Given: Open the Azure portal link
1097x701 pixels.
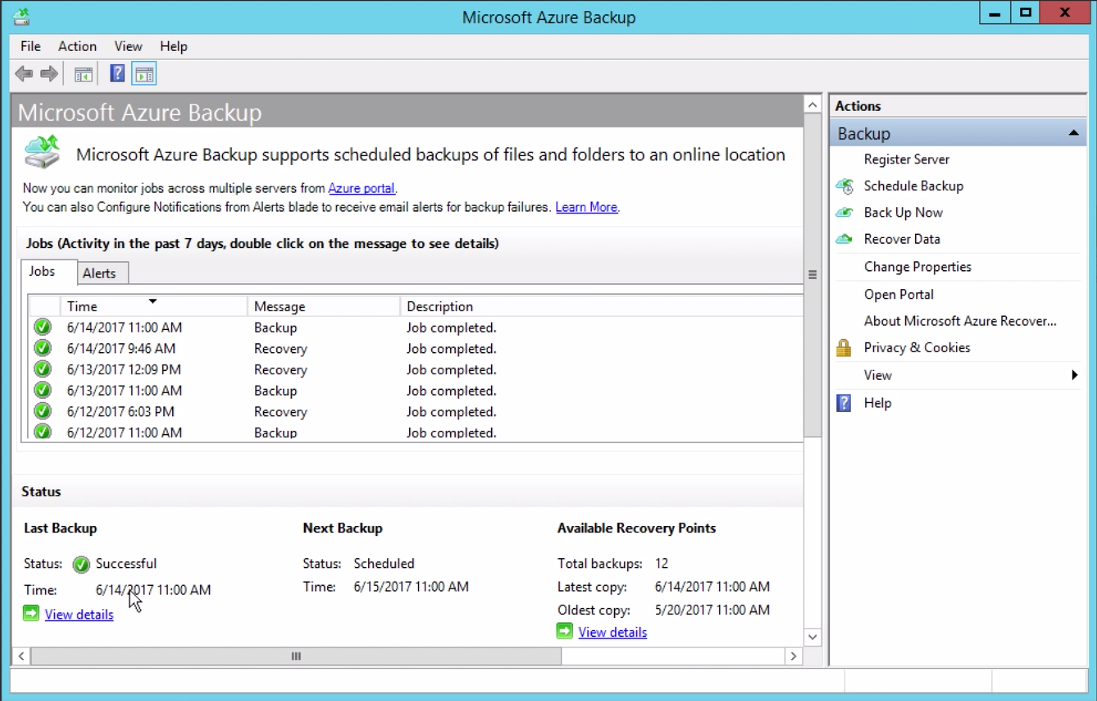Looking at the screenshot, I should [x=361, y=188].
